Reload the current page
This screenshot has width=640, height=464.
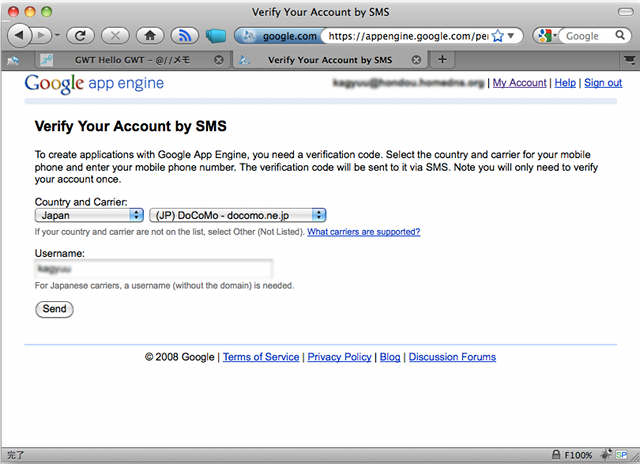[x=80, y=35]
